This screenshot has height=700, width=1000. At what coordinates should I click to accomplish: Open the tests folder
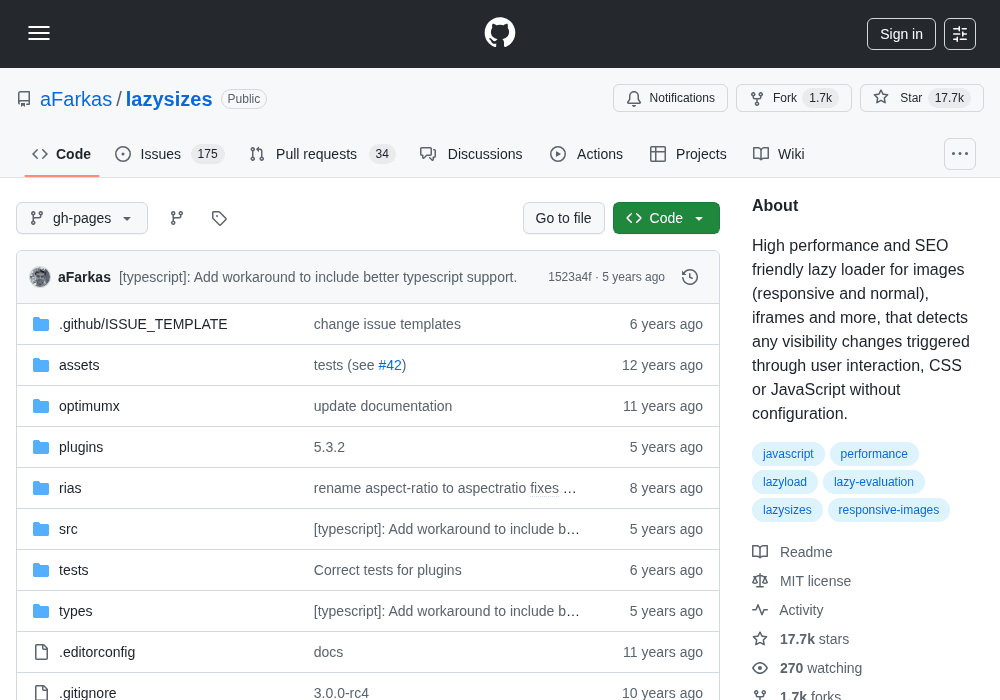tap(73, 570)
